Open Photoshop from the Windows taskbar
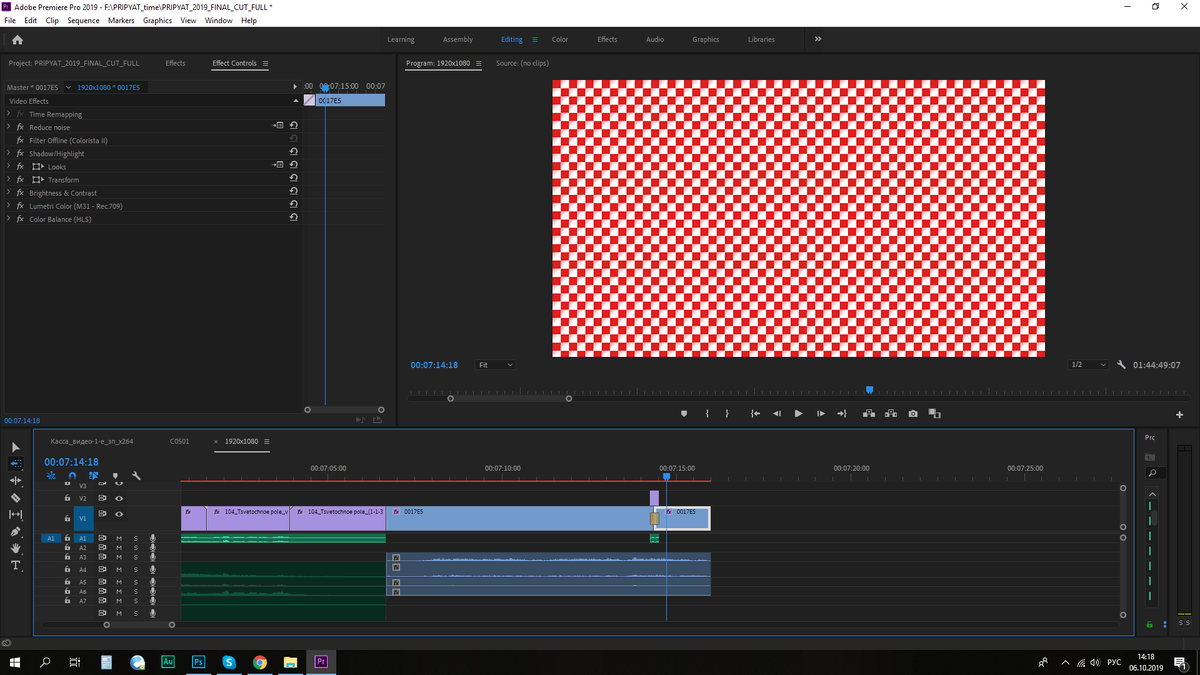The height and width of the screenshot is (675, 1200). point(198,662)
